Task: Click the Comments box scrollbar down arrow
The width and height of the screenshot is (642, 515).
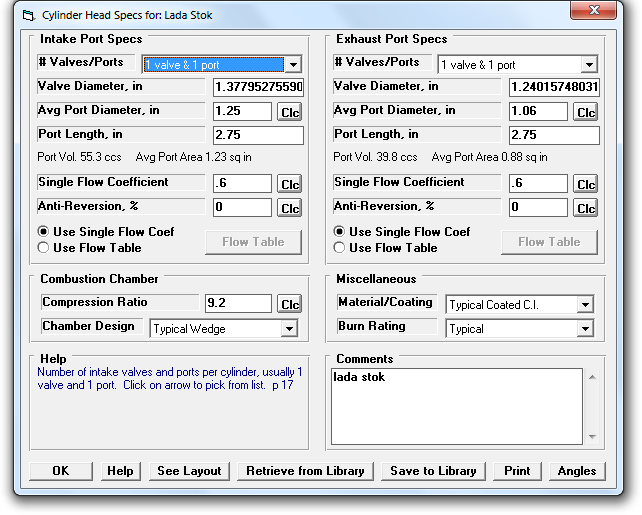Action: click(592, 436)
